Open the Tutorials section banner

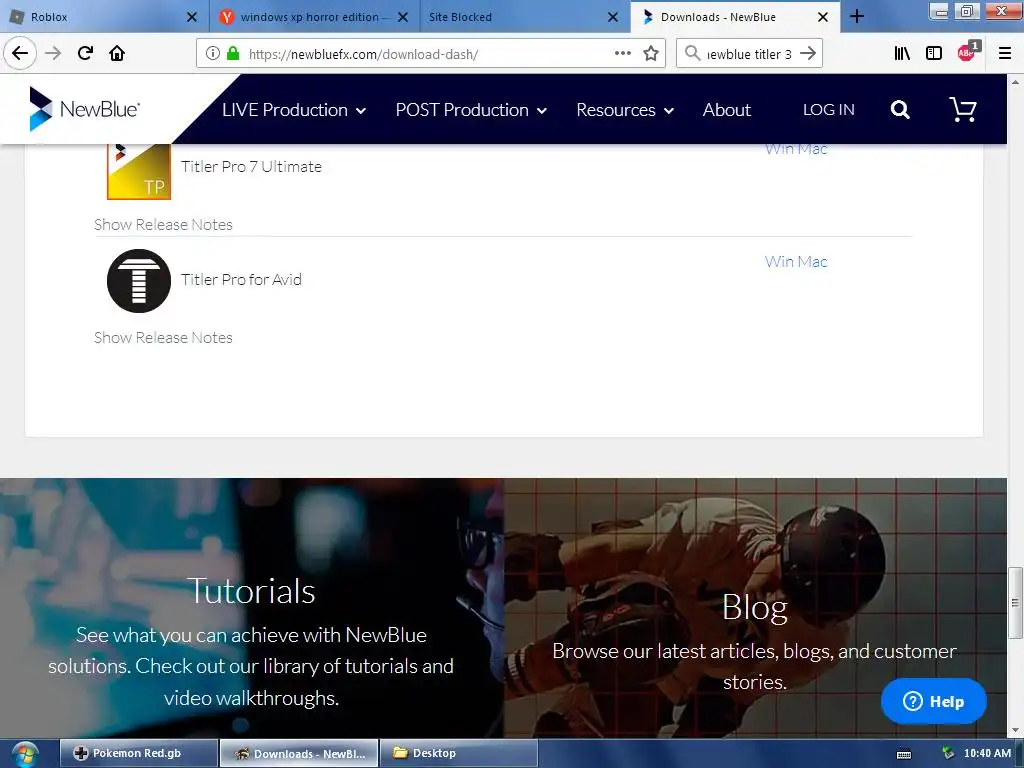pyautogui.click(x=251, y=608)
